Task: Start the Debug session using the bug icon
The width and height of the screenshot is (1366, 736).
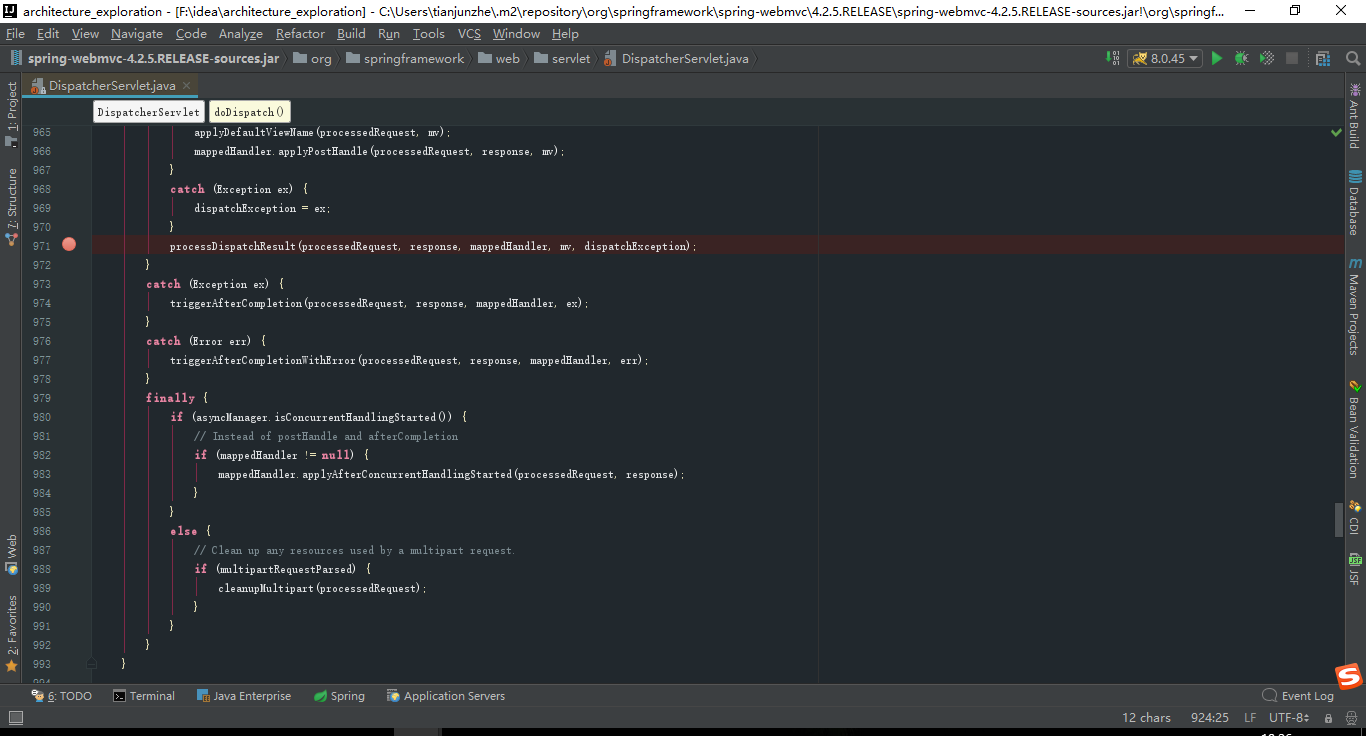Action: 1241,58
